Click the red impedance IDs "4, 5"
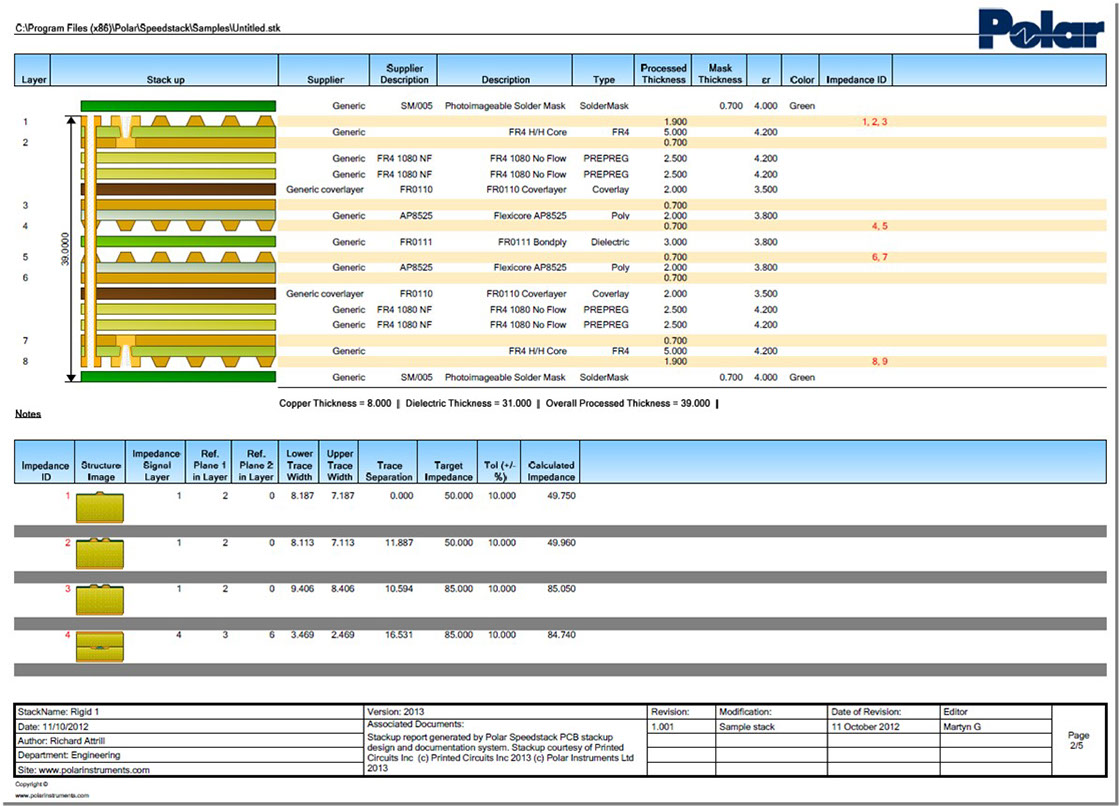The height and width of the screenshot is (806, 1119). click(x=879, y=226)
